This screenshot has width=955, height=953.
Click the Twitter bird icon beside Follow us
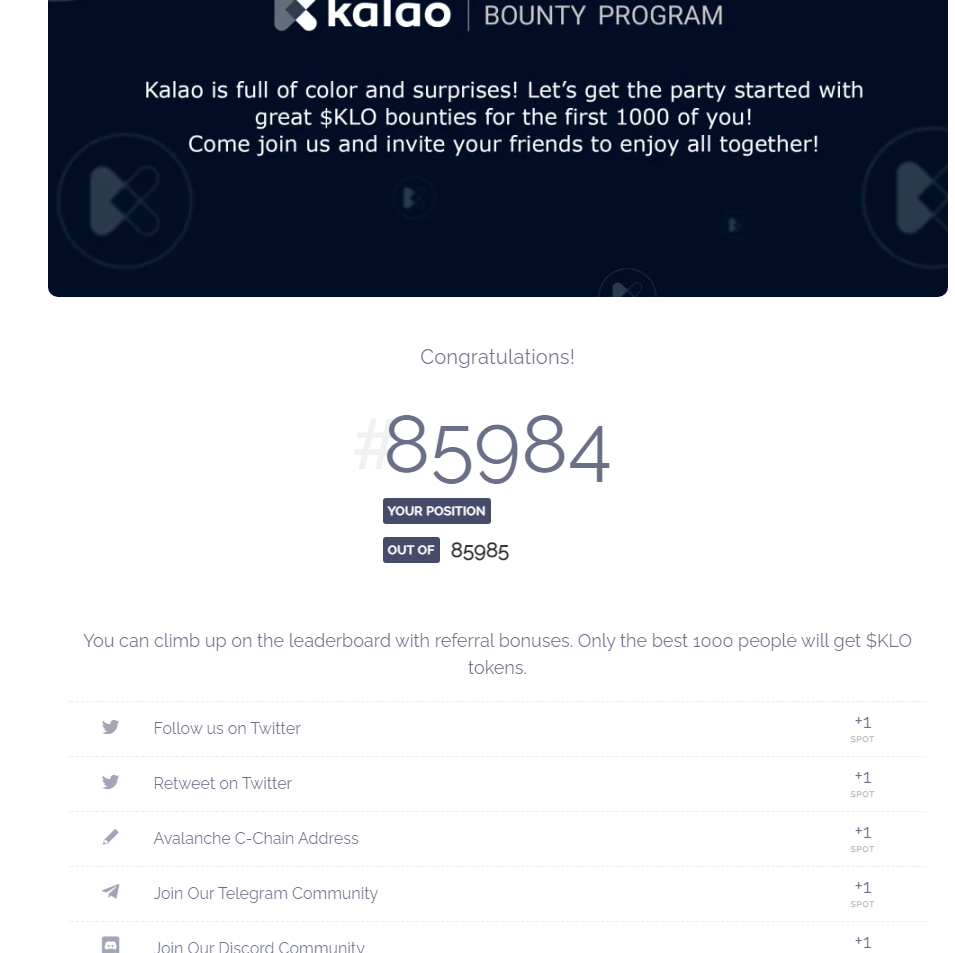[x=110, y=727]
